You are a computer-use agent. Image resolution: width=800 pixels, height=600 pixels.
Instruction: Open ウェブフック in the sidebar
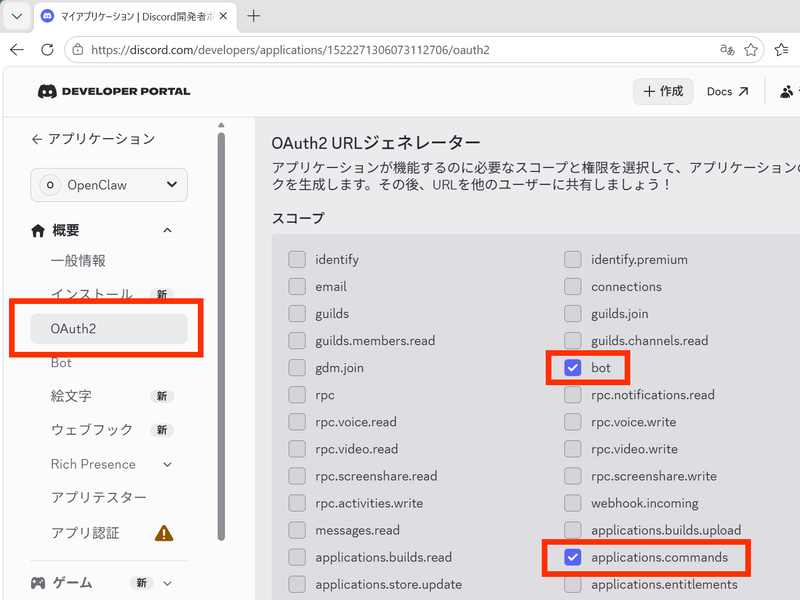92,430
